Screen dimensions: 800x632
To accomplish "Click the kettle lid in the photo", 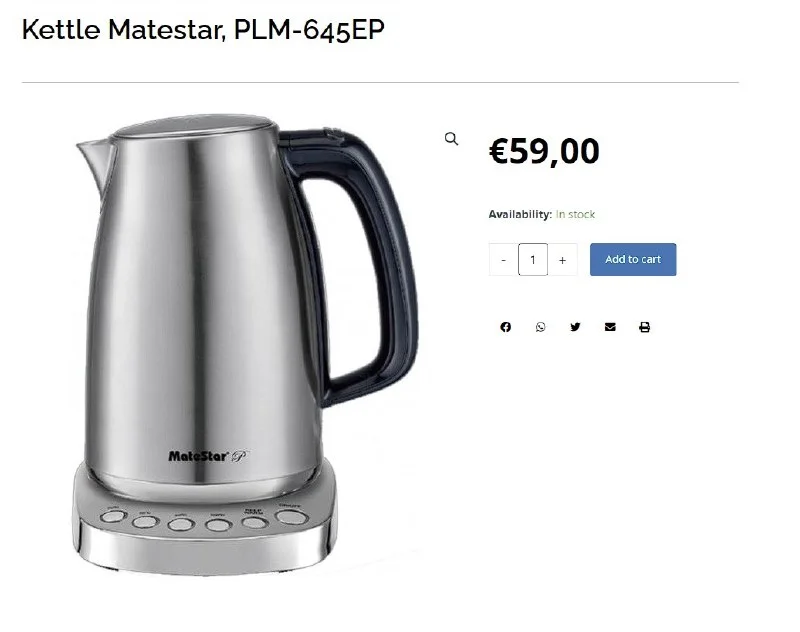I will pos(194,125).
